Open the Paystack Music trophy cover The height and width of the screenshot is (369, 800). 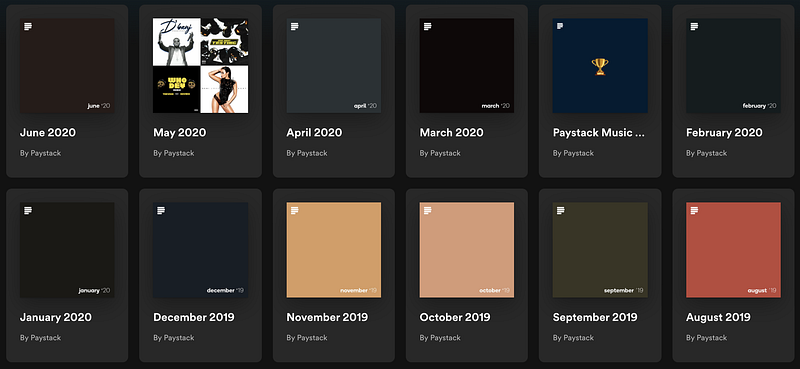pyautogui.click(x=600, y=66)
